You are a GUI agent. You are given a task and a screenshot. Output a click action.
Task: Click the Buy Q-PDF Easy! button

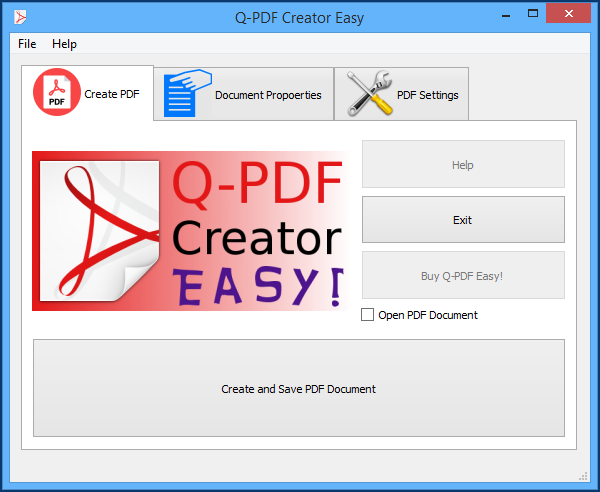(463, 275)
